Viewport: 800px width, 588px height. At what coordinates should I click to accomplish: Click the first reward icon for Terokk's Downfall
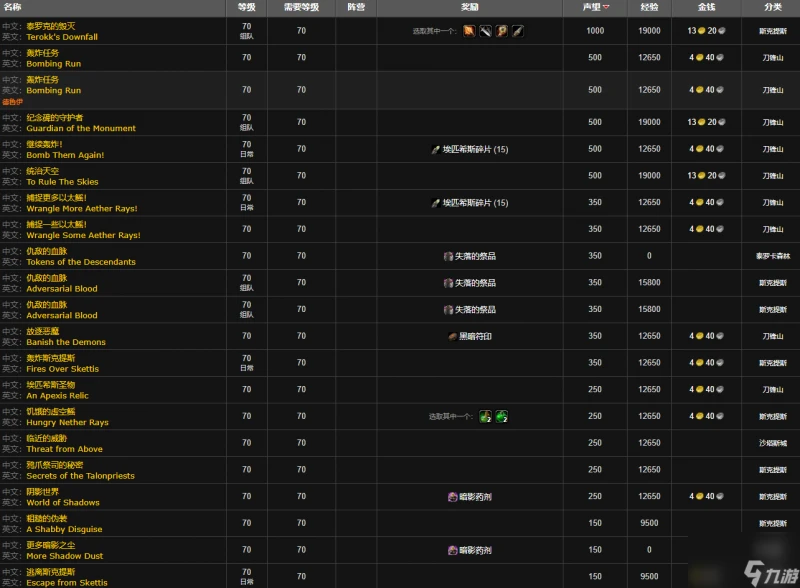pos(468,31)
